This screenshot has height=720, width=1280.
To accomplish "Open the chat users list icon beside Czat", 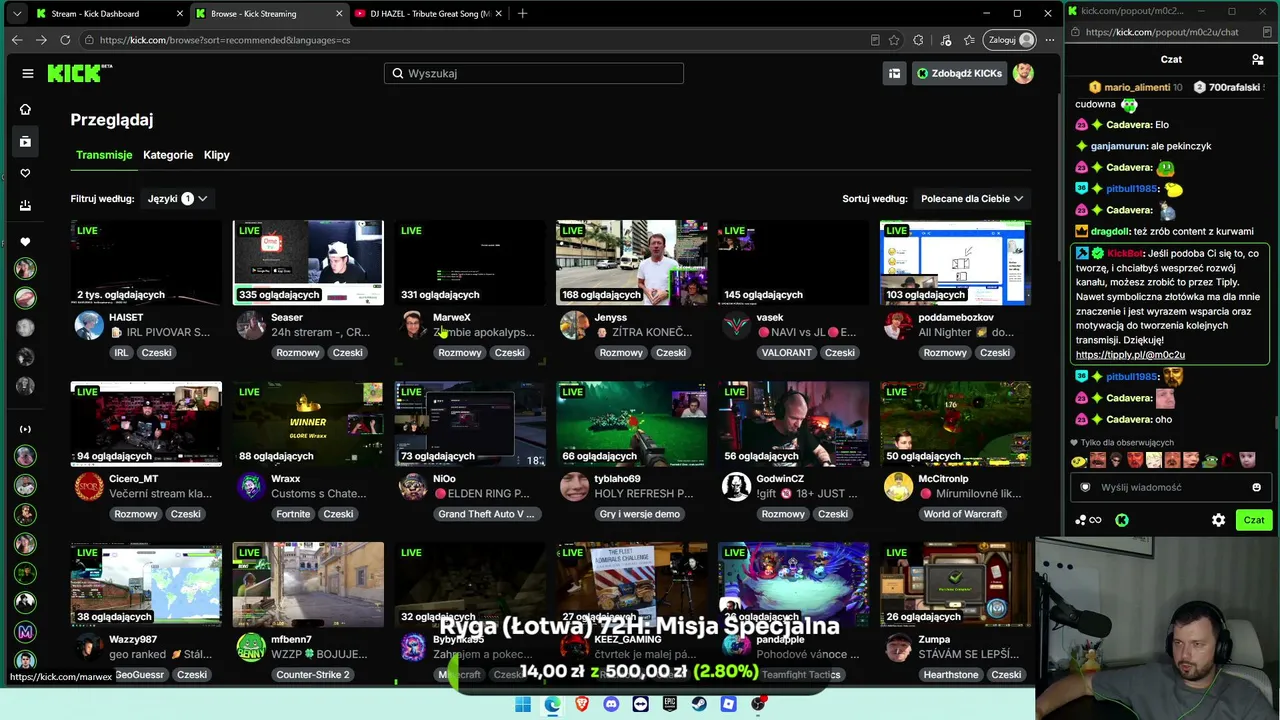I will click(x=1258, y=60).
